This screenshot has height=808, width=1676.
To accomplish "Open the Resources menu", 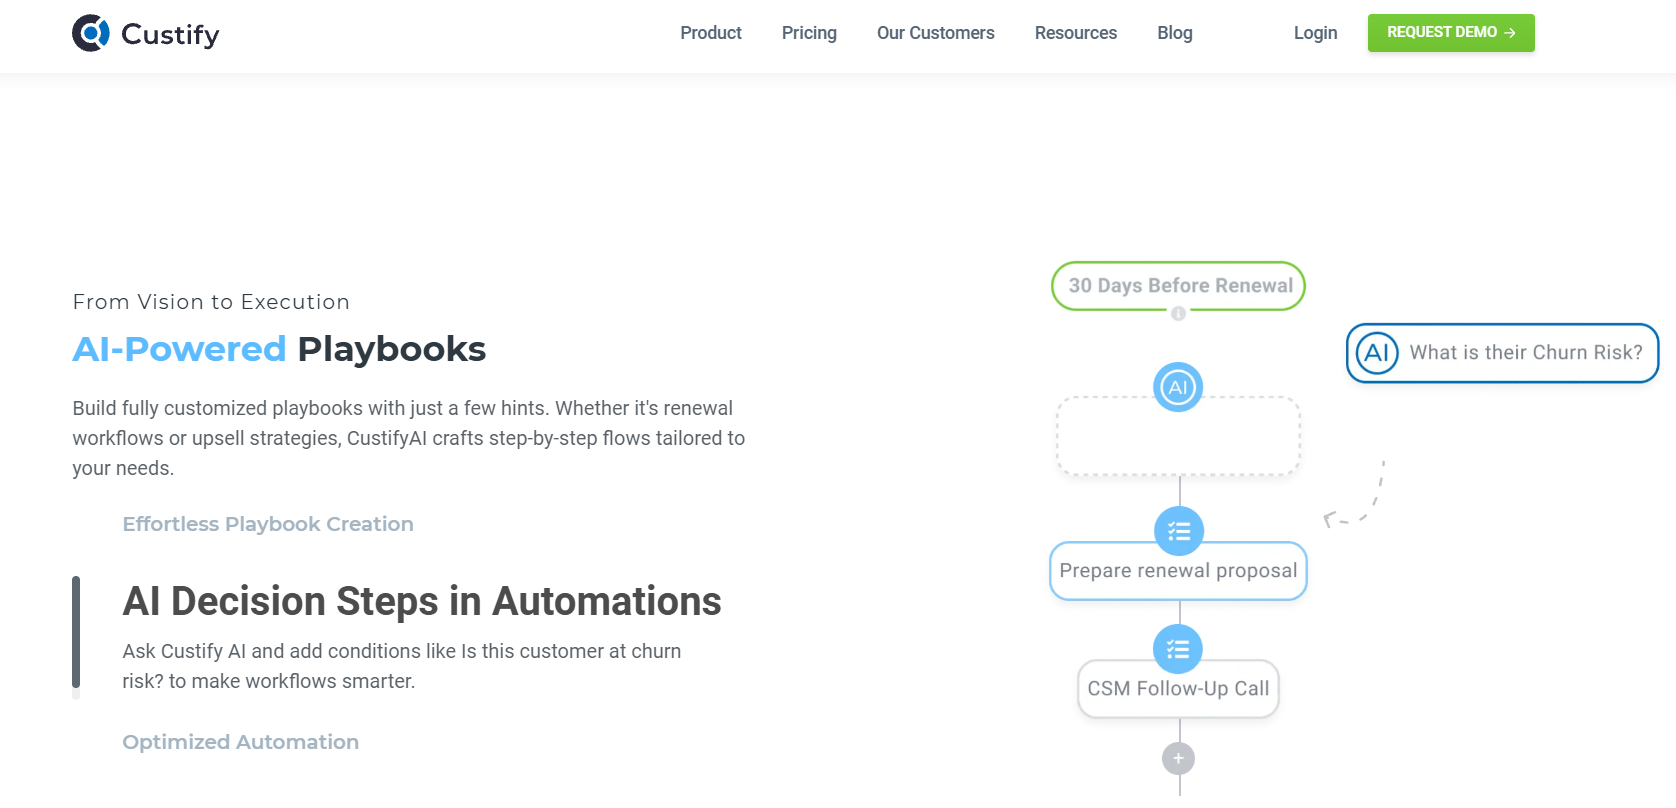I will (1076, 33).
